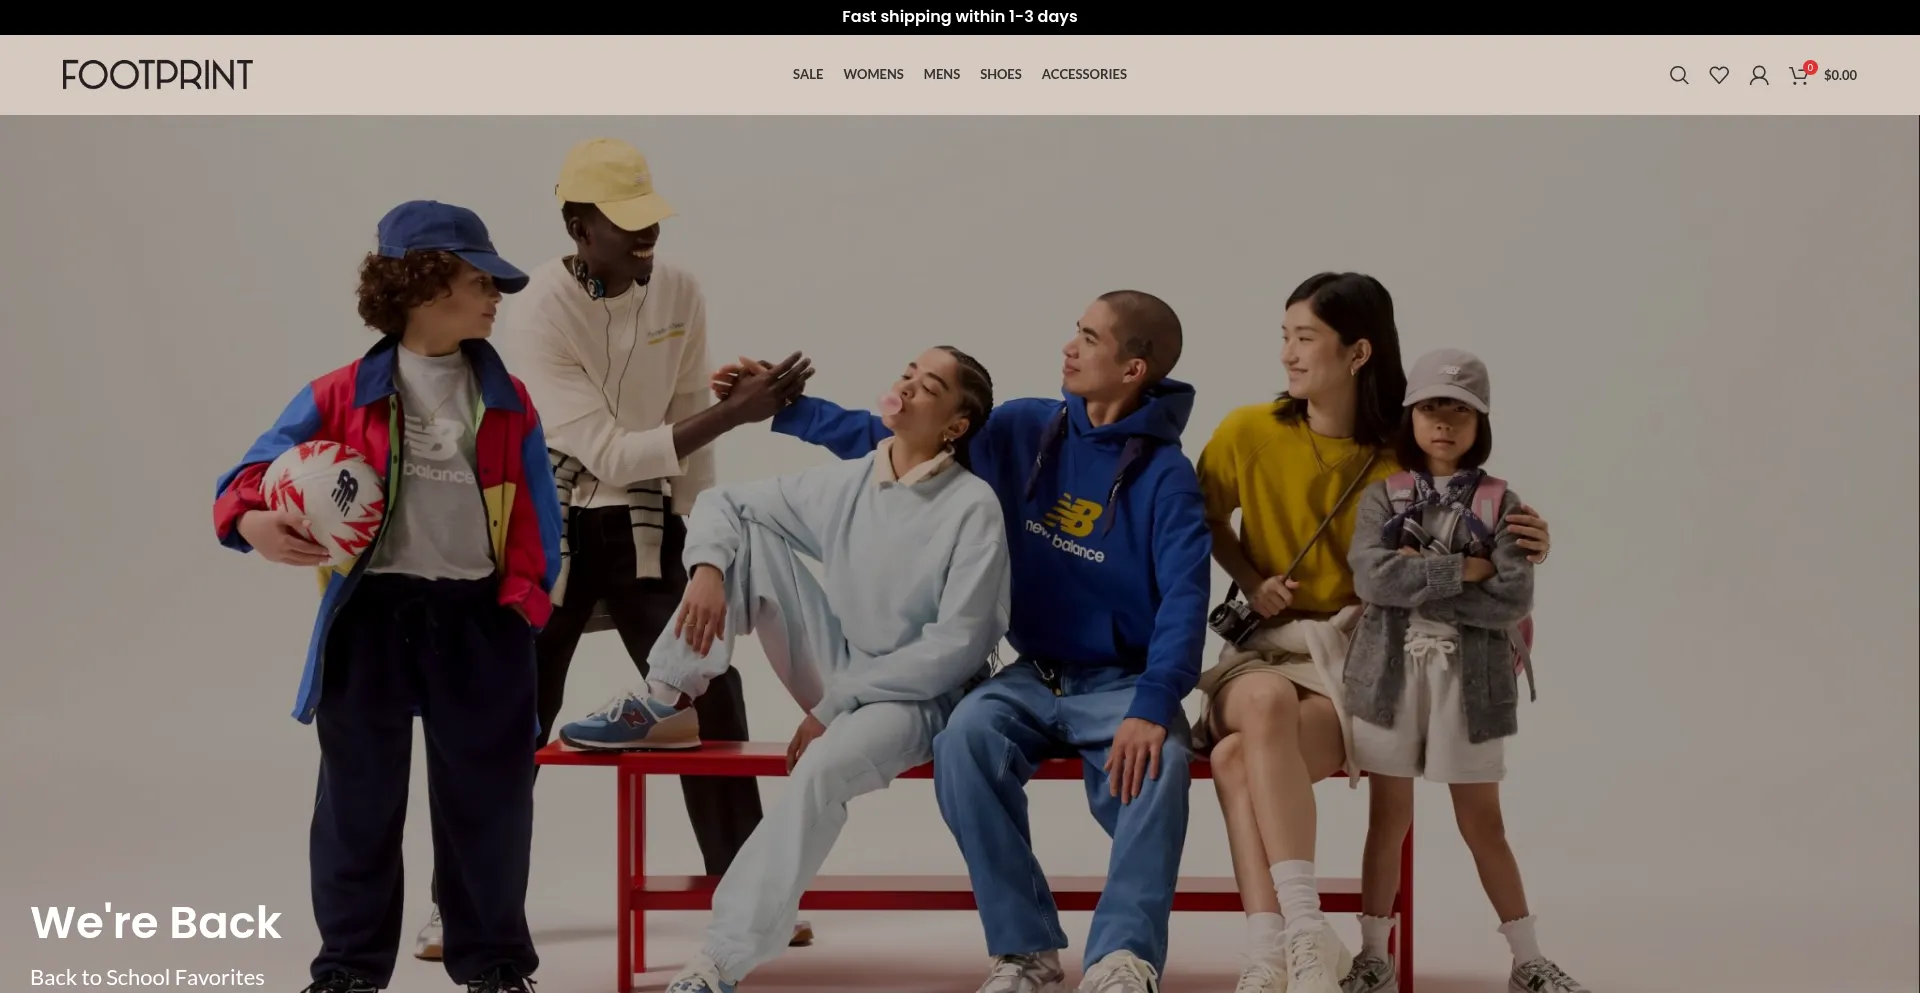
Task: Click the user account icon
Action: coord(1759,75)
